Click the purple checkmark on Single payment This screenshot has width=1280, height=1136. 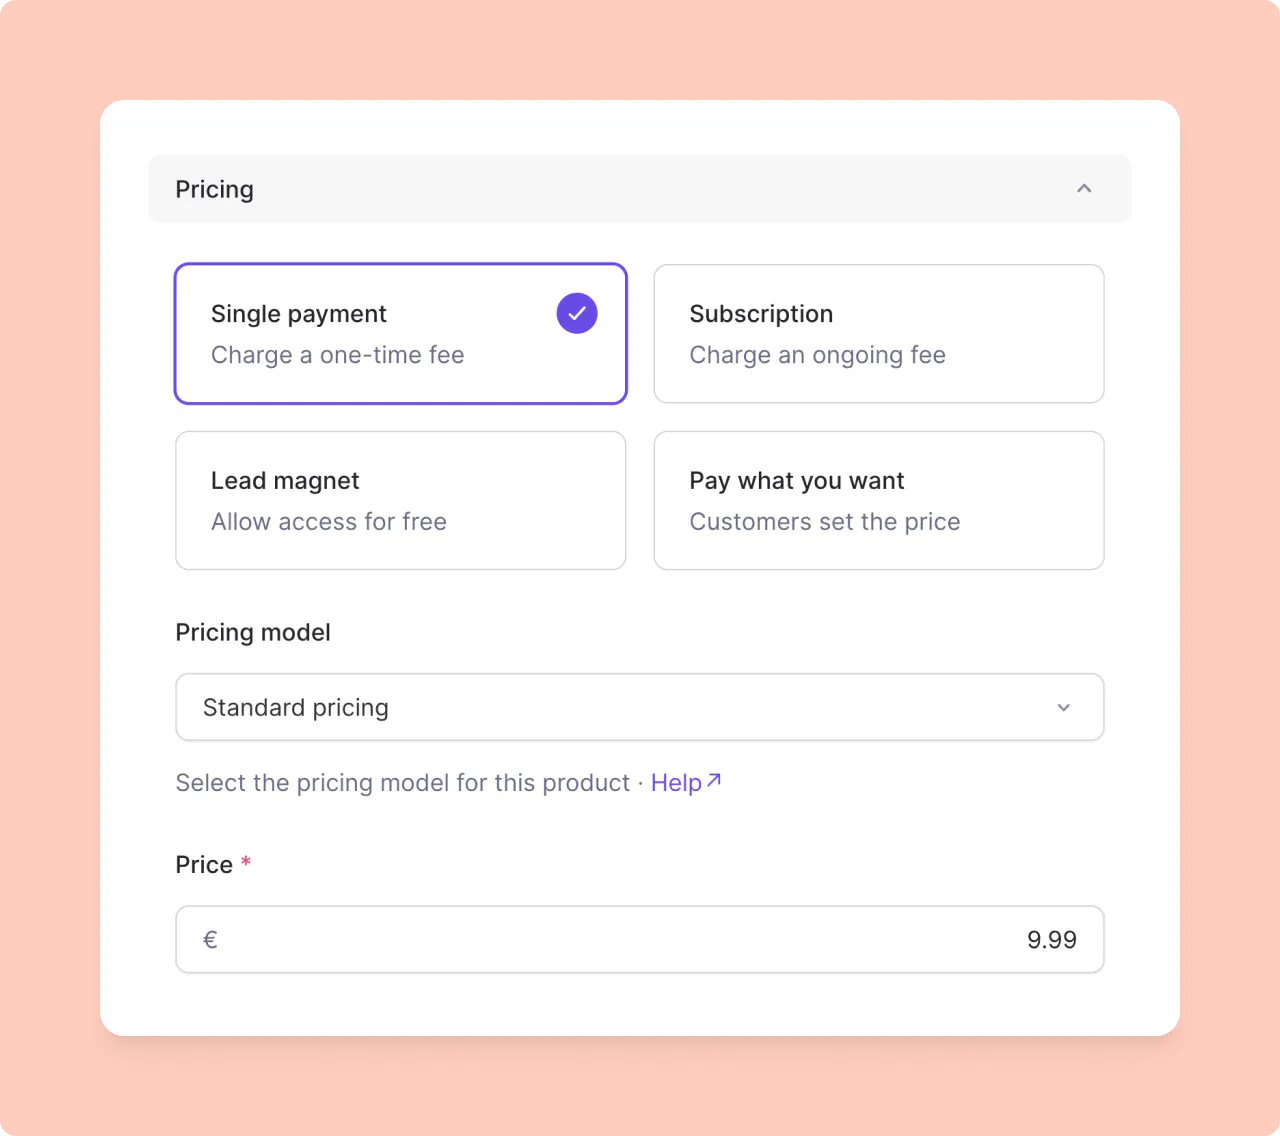pyautogui.click(x=576, y=313)
